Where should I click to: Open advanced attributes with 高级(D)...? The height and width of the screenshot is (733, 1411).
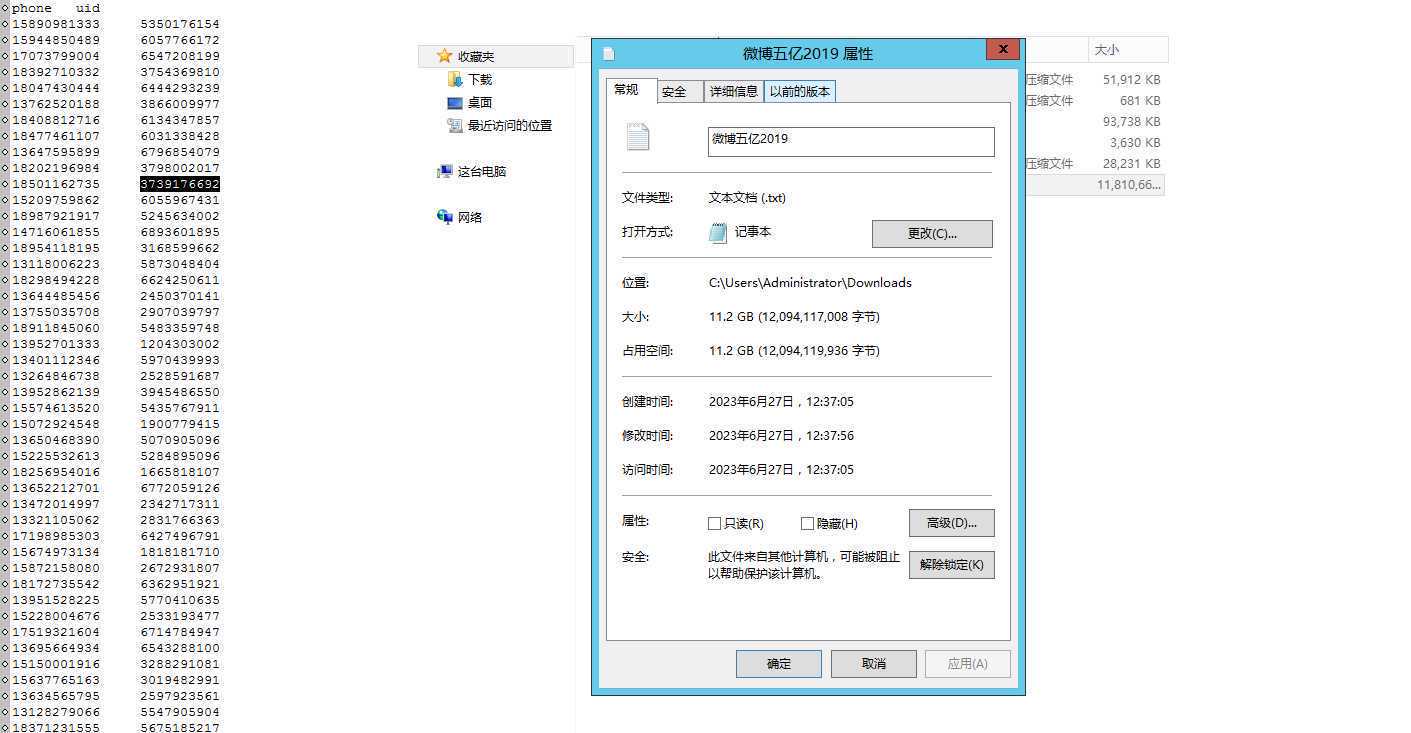click(951, 523)
